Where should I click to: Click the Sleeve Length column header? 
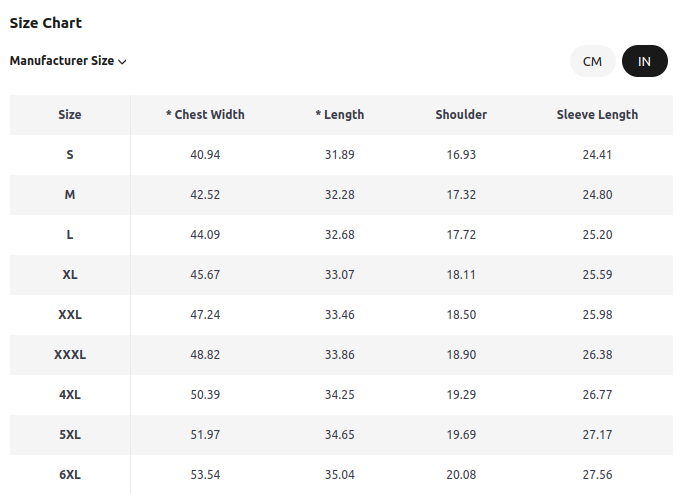(x=597, y=115)
